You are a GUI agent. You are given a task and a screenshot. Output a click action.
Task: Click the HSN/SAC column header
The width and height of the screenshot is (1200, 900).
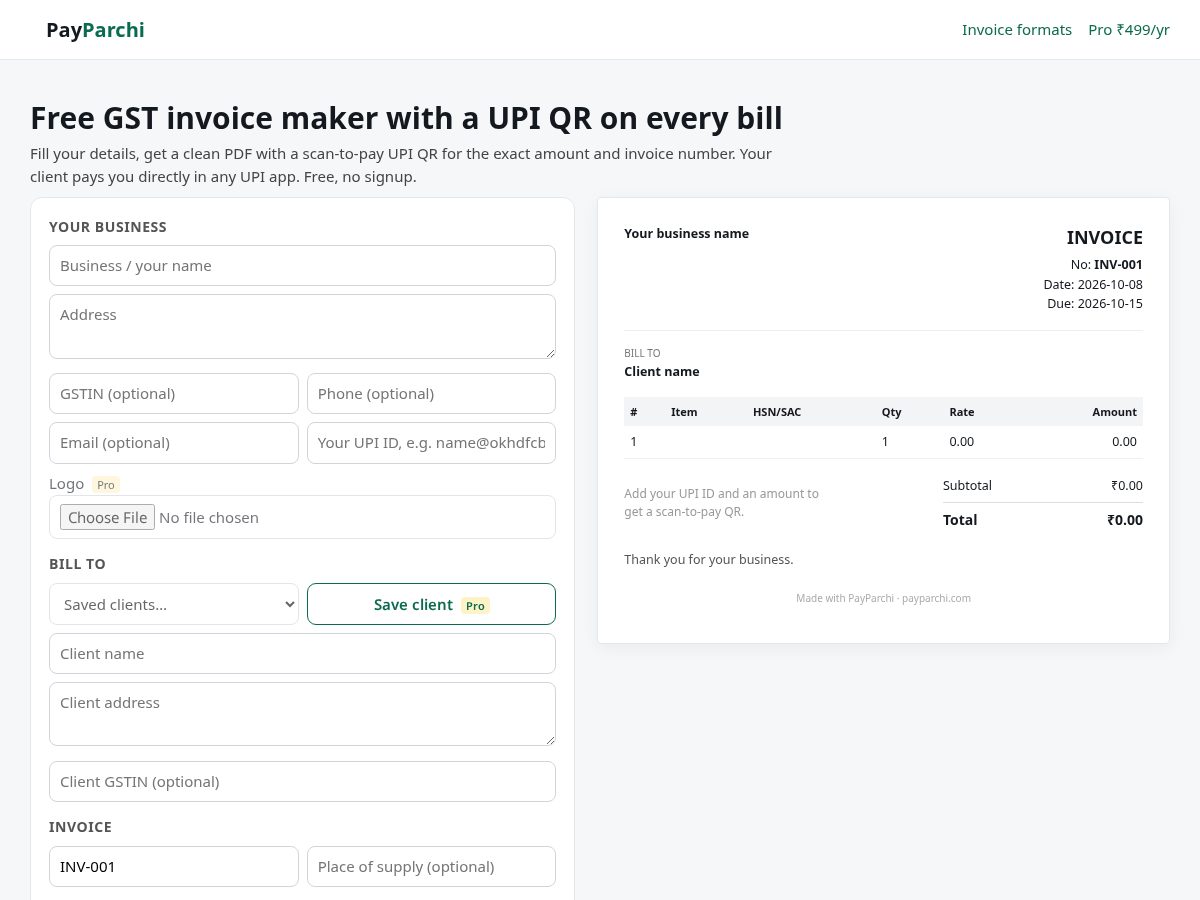coord(777,412)
